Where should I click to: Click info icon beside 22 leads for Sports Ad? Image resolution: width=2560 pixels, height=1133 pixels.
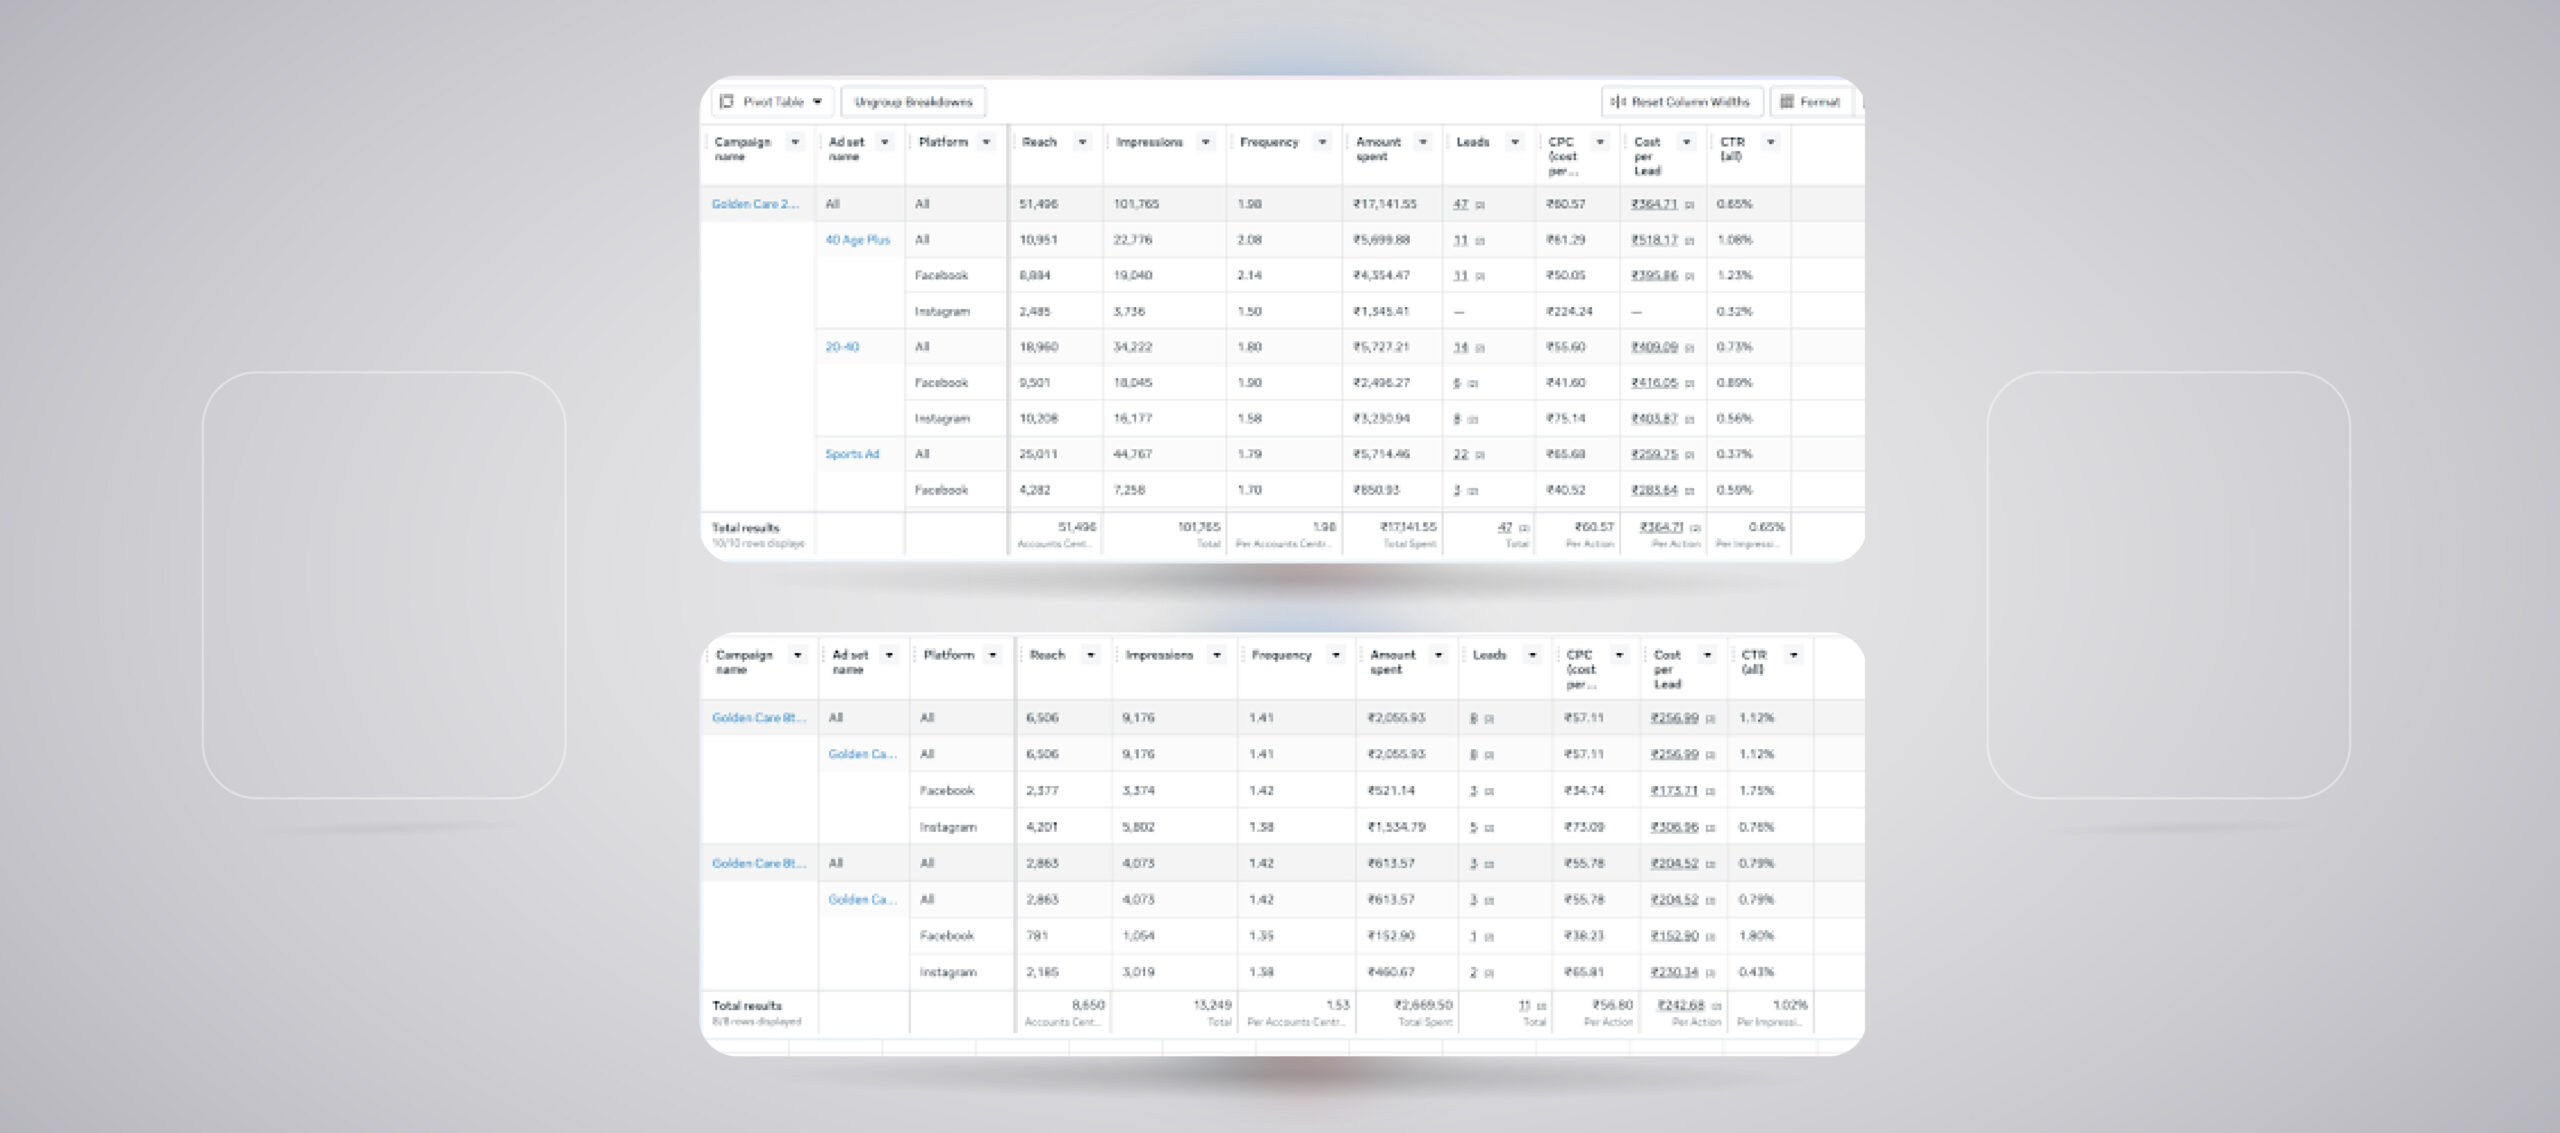tap(1481, 455)
